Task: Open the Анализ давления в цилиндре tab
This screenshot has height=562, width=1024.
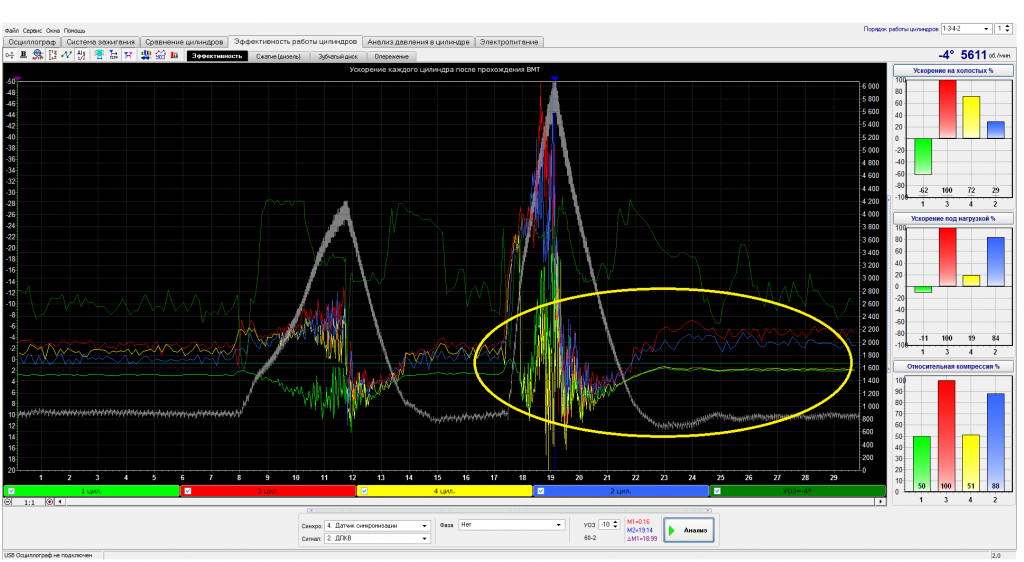Action: click(418, 42)
